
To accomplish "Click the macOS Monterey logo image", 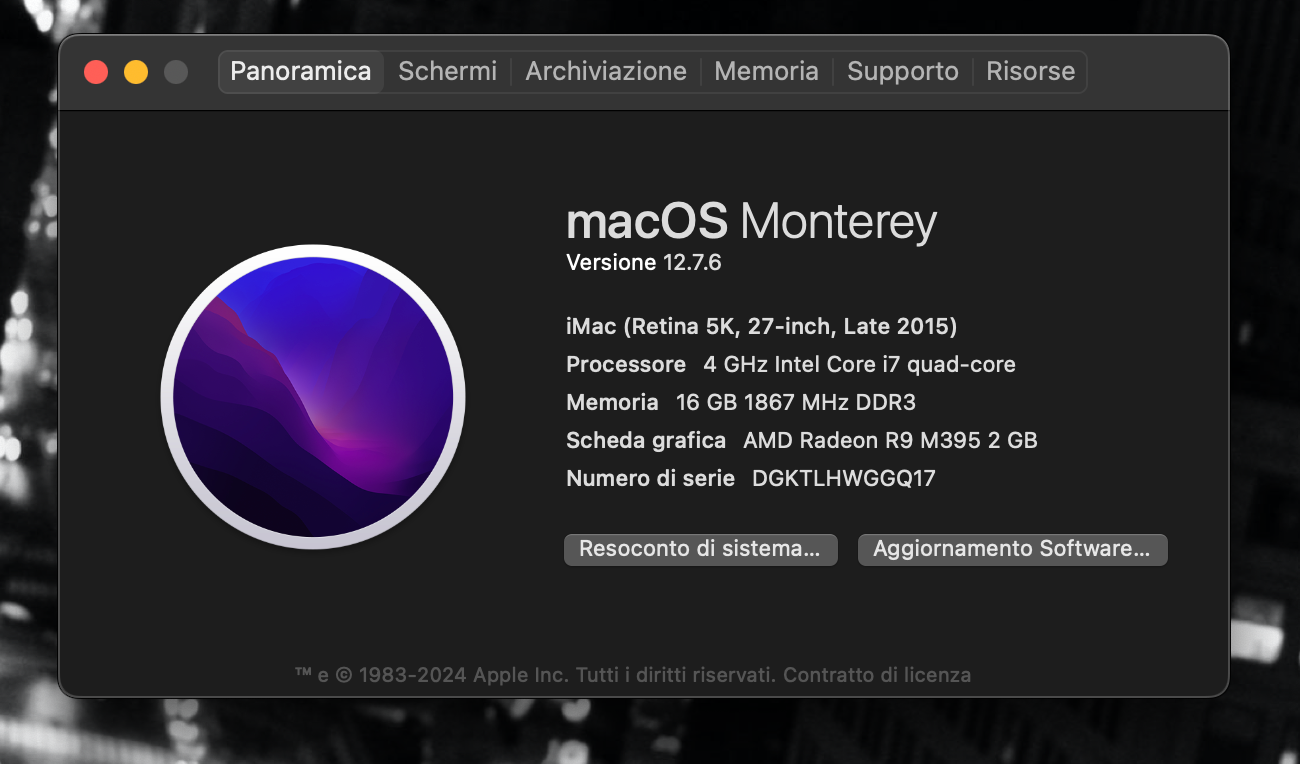I will [x=313, y=397].
